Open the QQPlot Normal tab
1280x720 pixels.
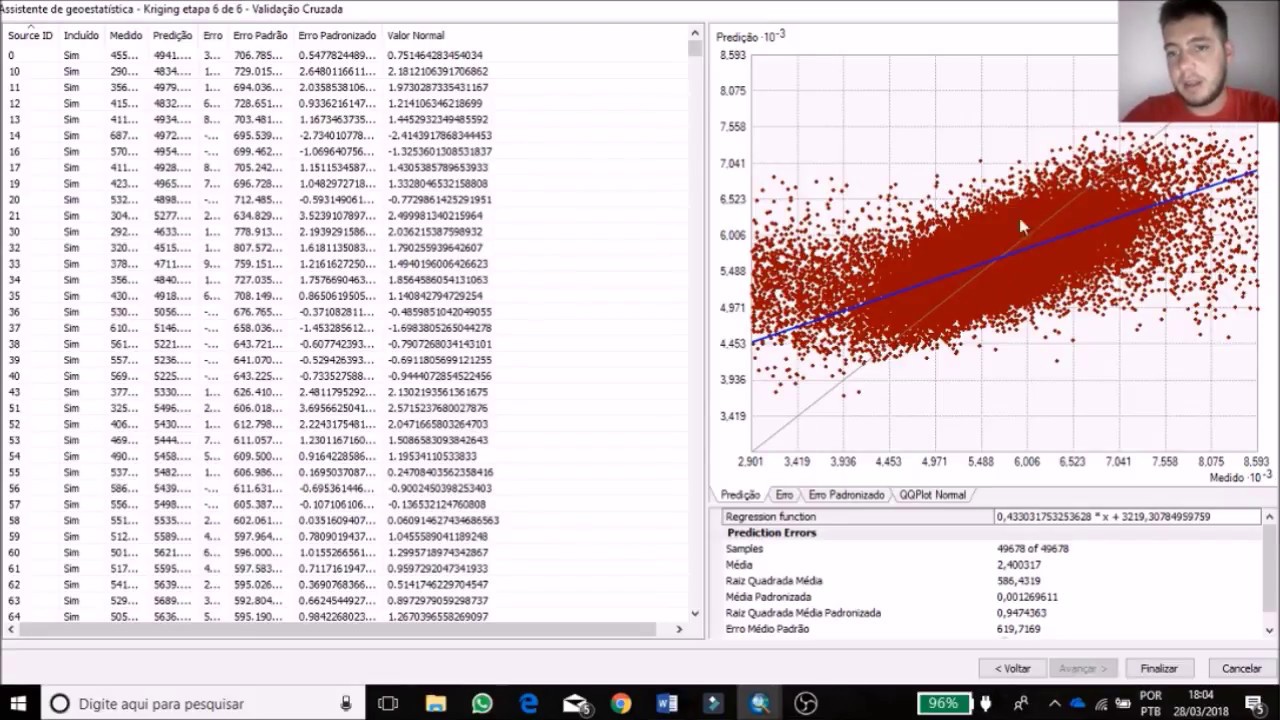pos(932,495)
